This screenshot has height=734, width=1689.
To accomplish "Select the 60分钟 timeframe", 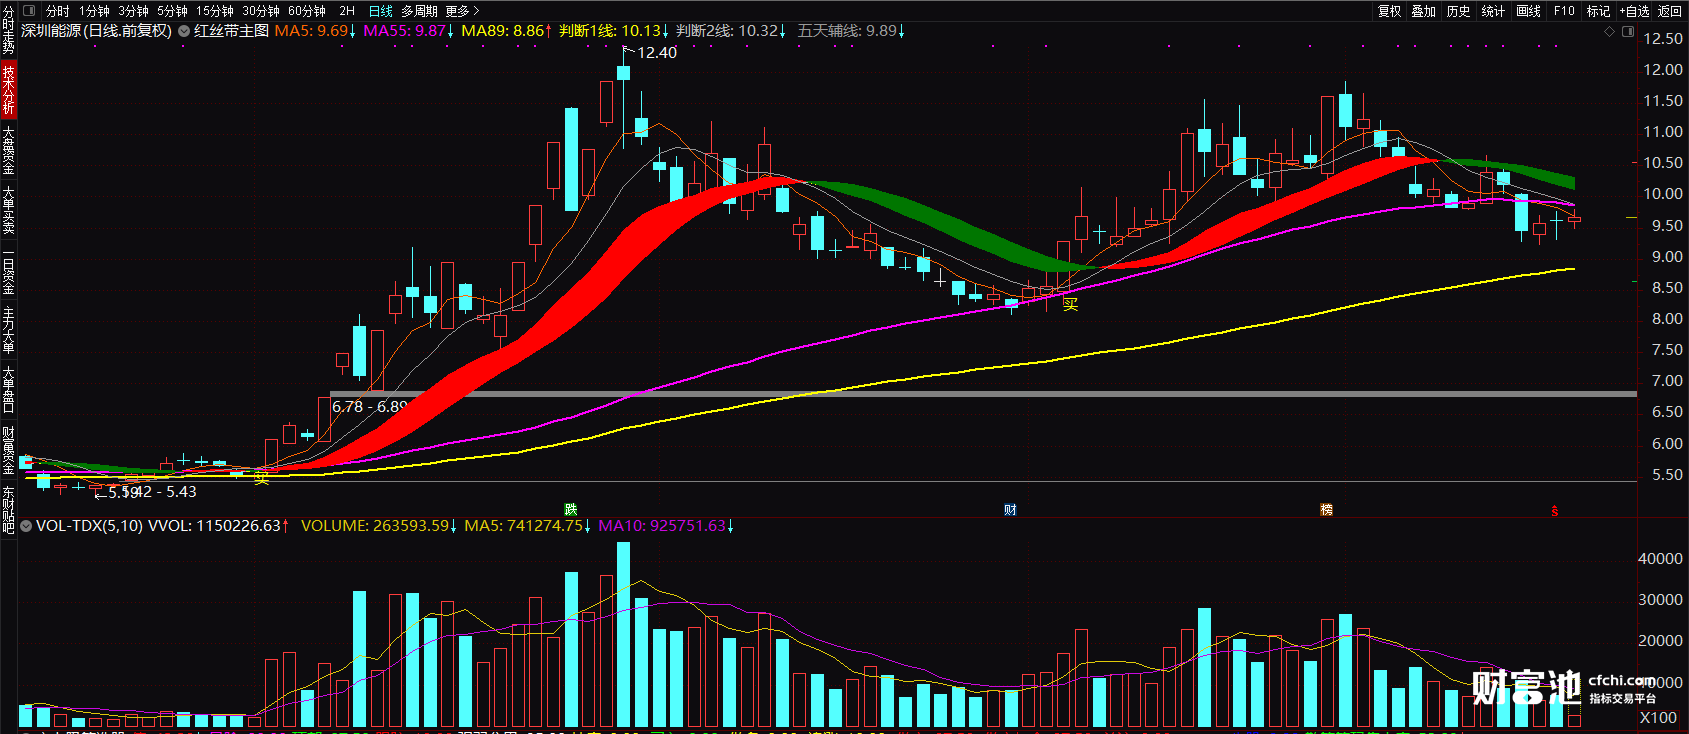I will (x=307, y=11).
